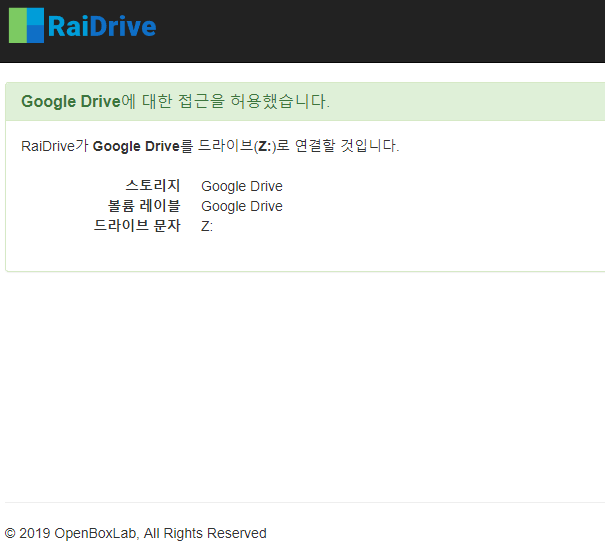Image resolution: width=605 pixels, height=557 pixels.
Task: Click the 'Z:' drive letter value
Action: tap(207, 226)
